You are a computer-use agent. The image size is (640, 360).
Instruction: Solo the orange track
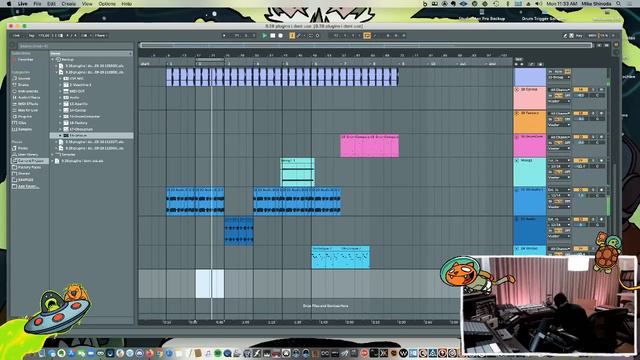click(x=594, y=113)
